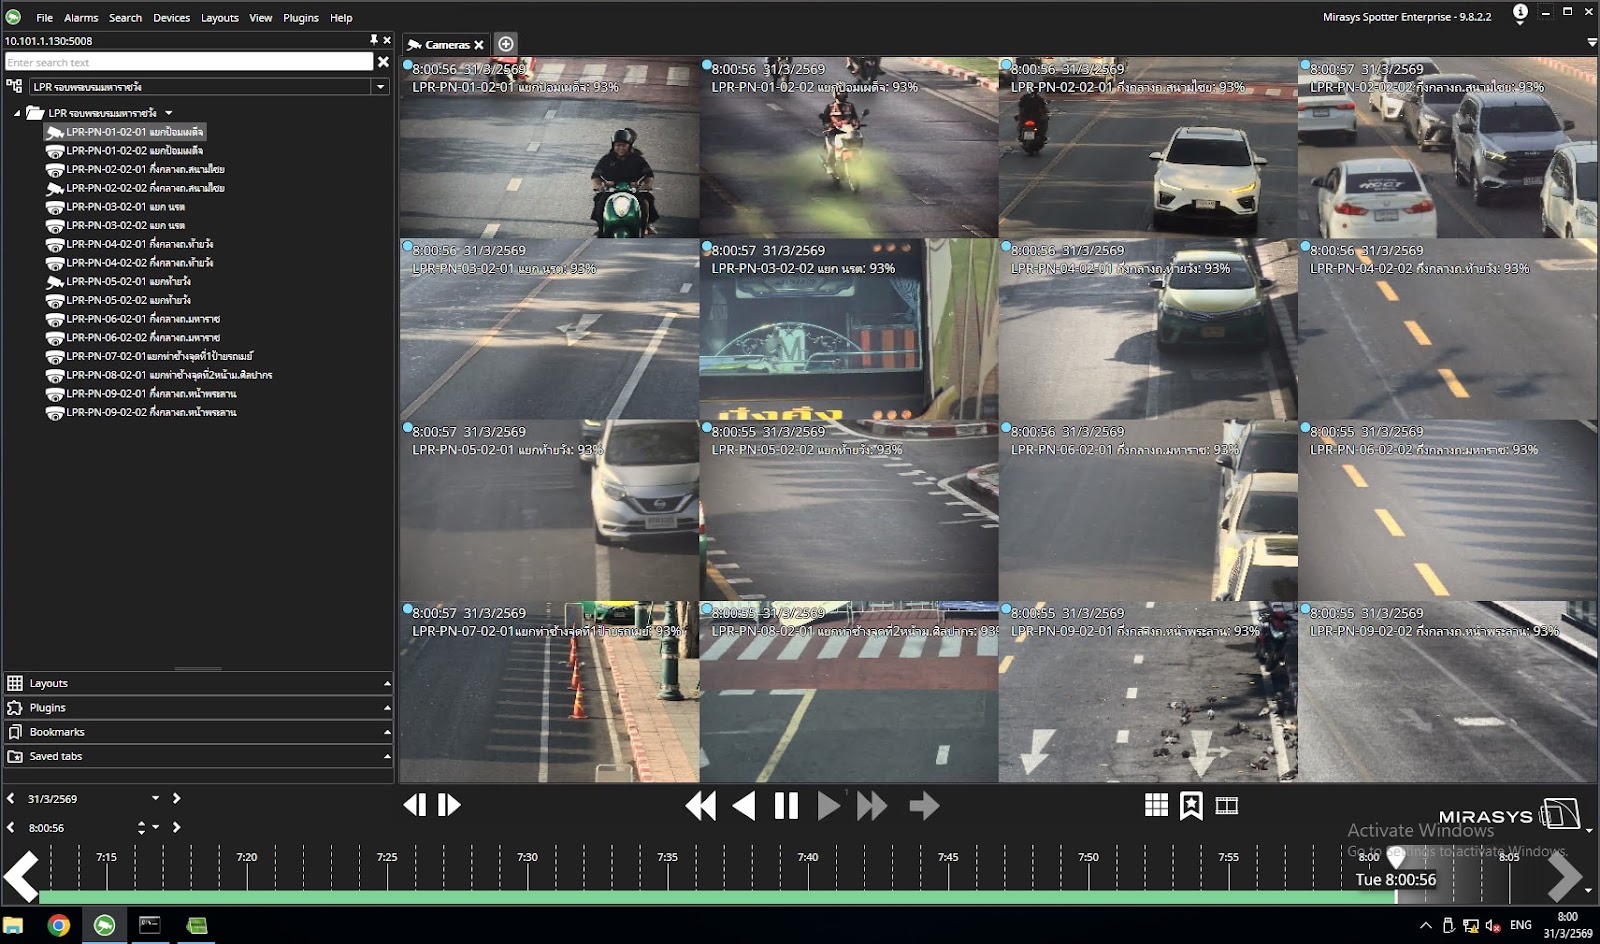
Task: Open the Help menu
Action: tap(341, 18)
